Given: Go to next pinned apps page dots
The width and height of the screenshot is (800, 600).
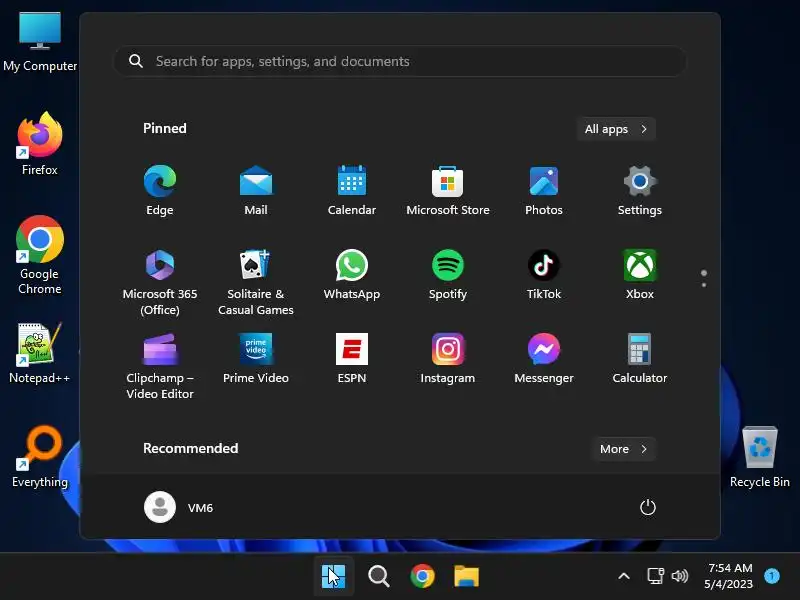Looking at the screenshot, I should point(704,279).
